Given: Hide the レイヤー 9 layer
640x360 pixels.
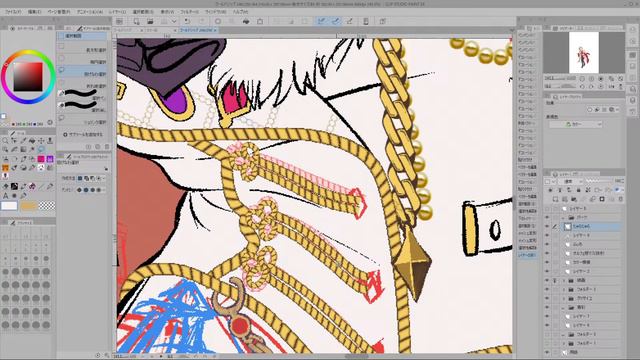Looking at the screenshot, I should [x=547, y=236].
